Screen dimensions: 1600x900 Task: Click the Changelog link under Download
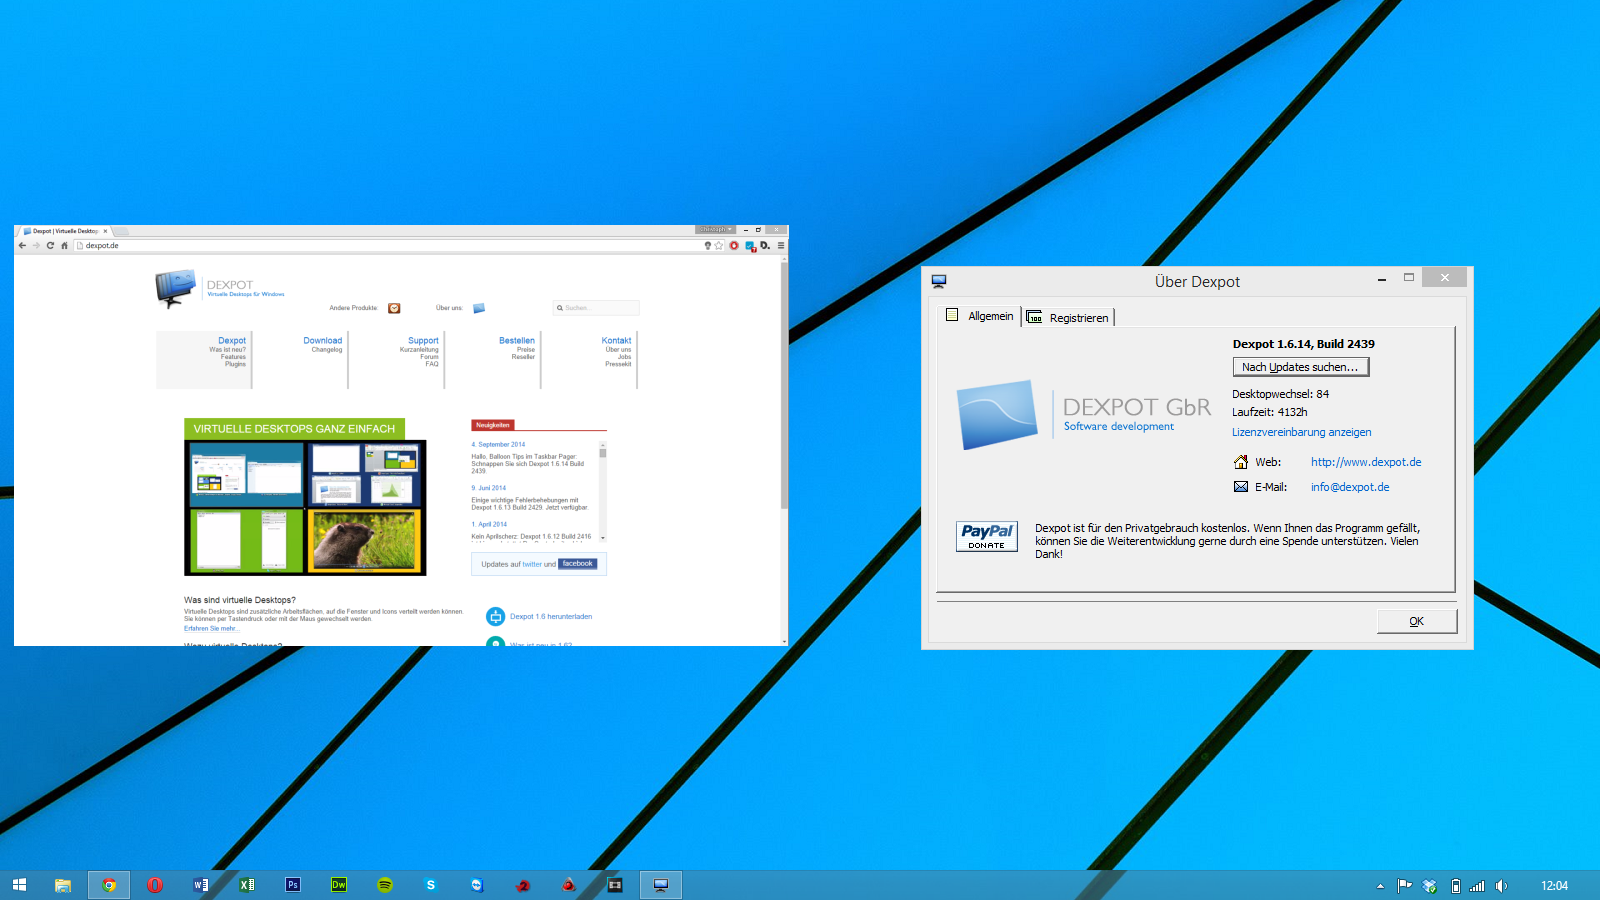(327, 350)
